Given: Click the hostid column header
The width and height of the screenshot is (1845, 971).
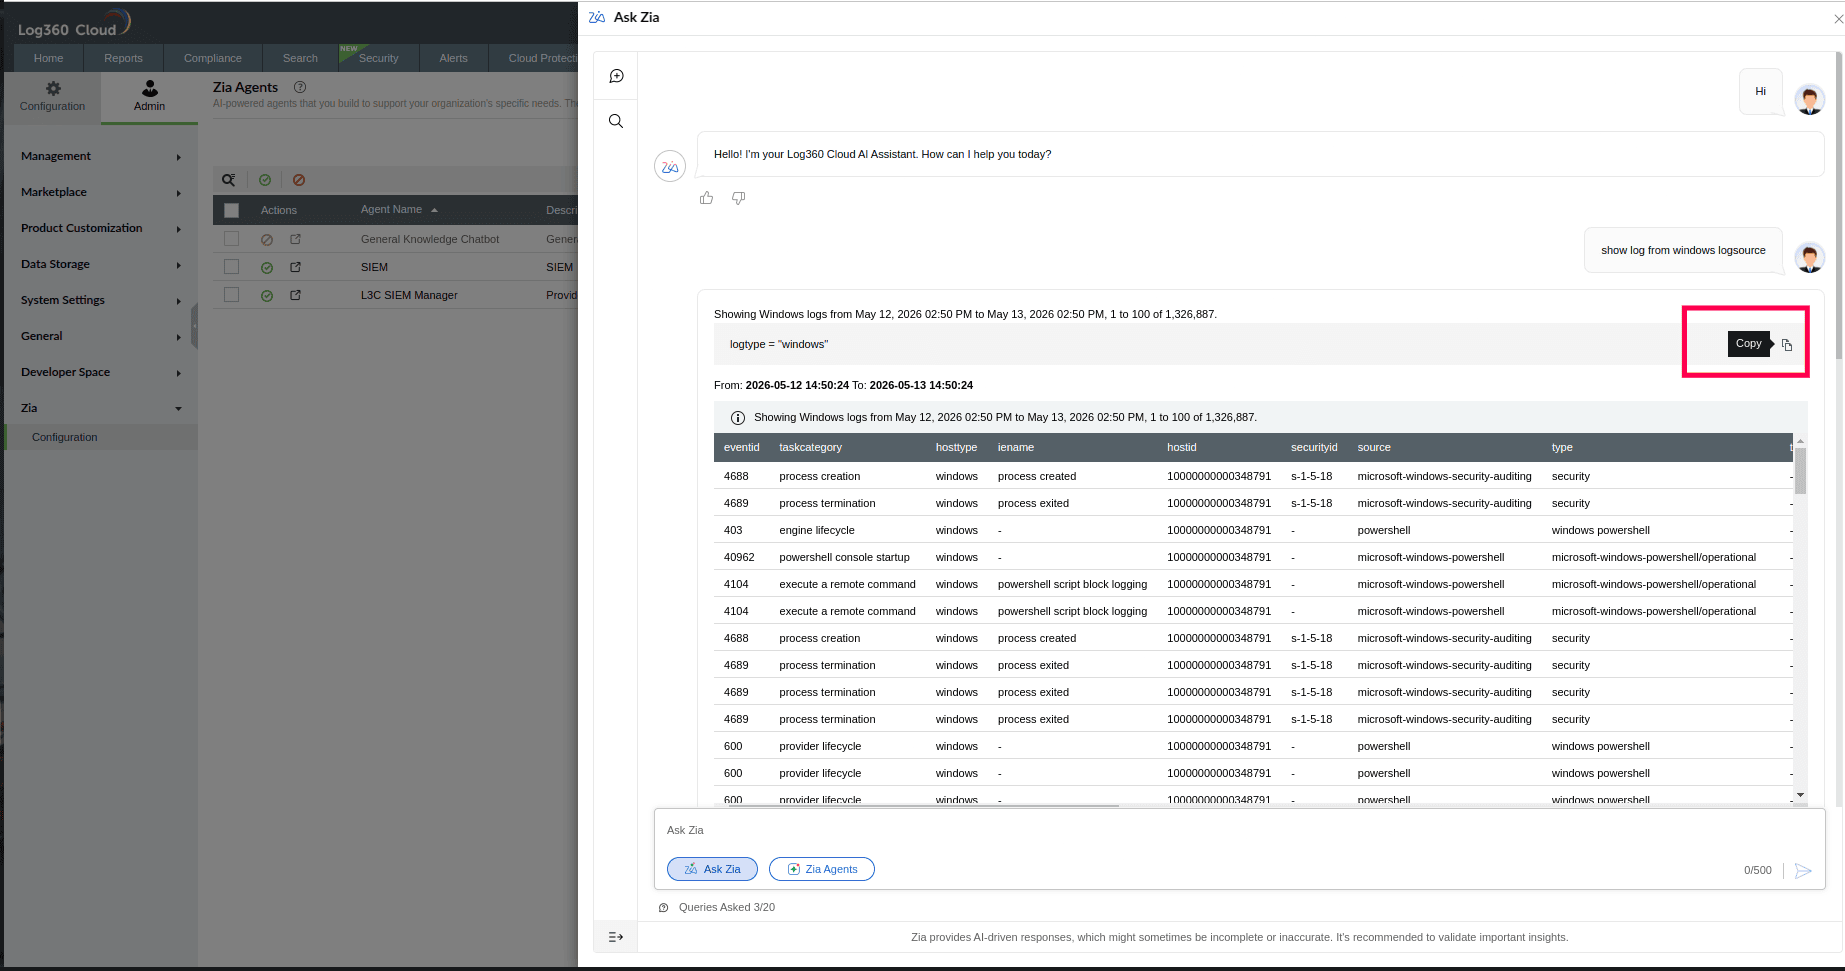Looking at the screenshot, I should pos(1181,447).
